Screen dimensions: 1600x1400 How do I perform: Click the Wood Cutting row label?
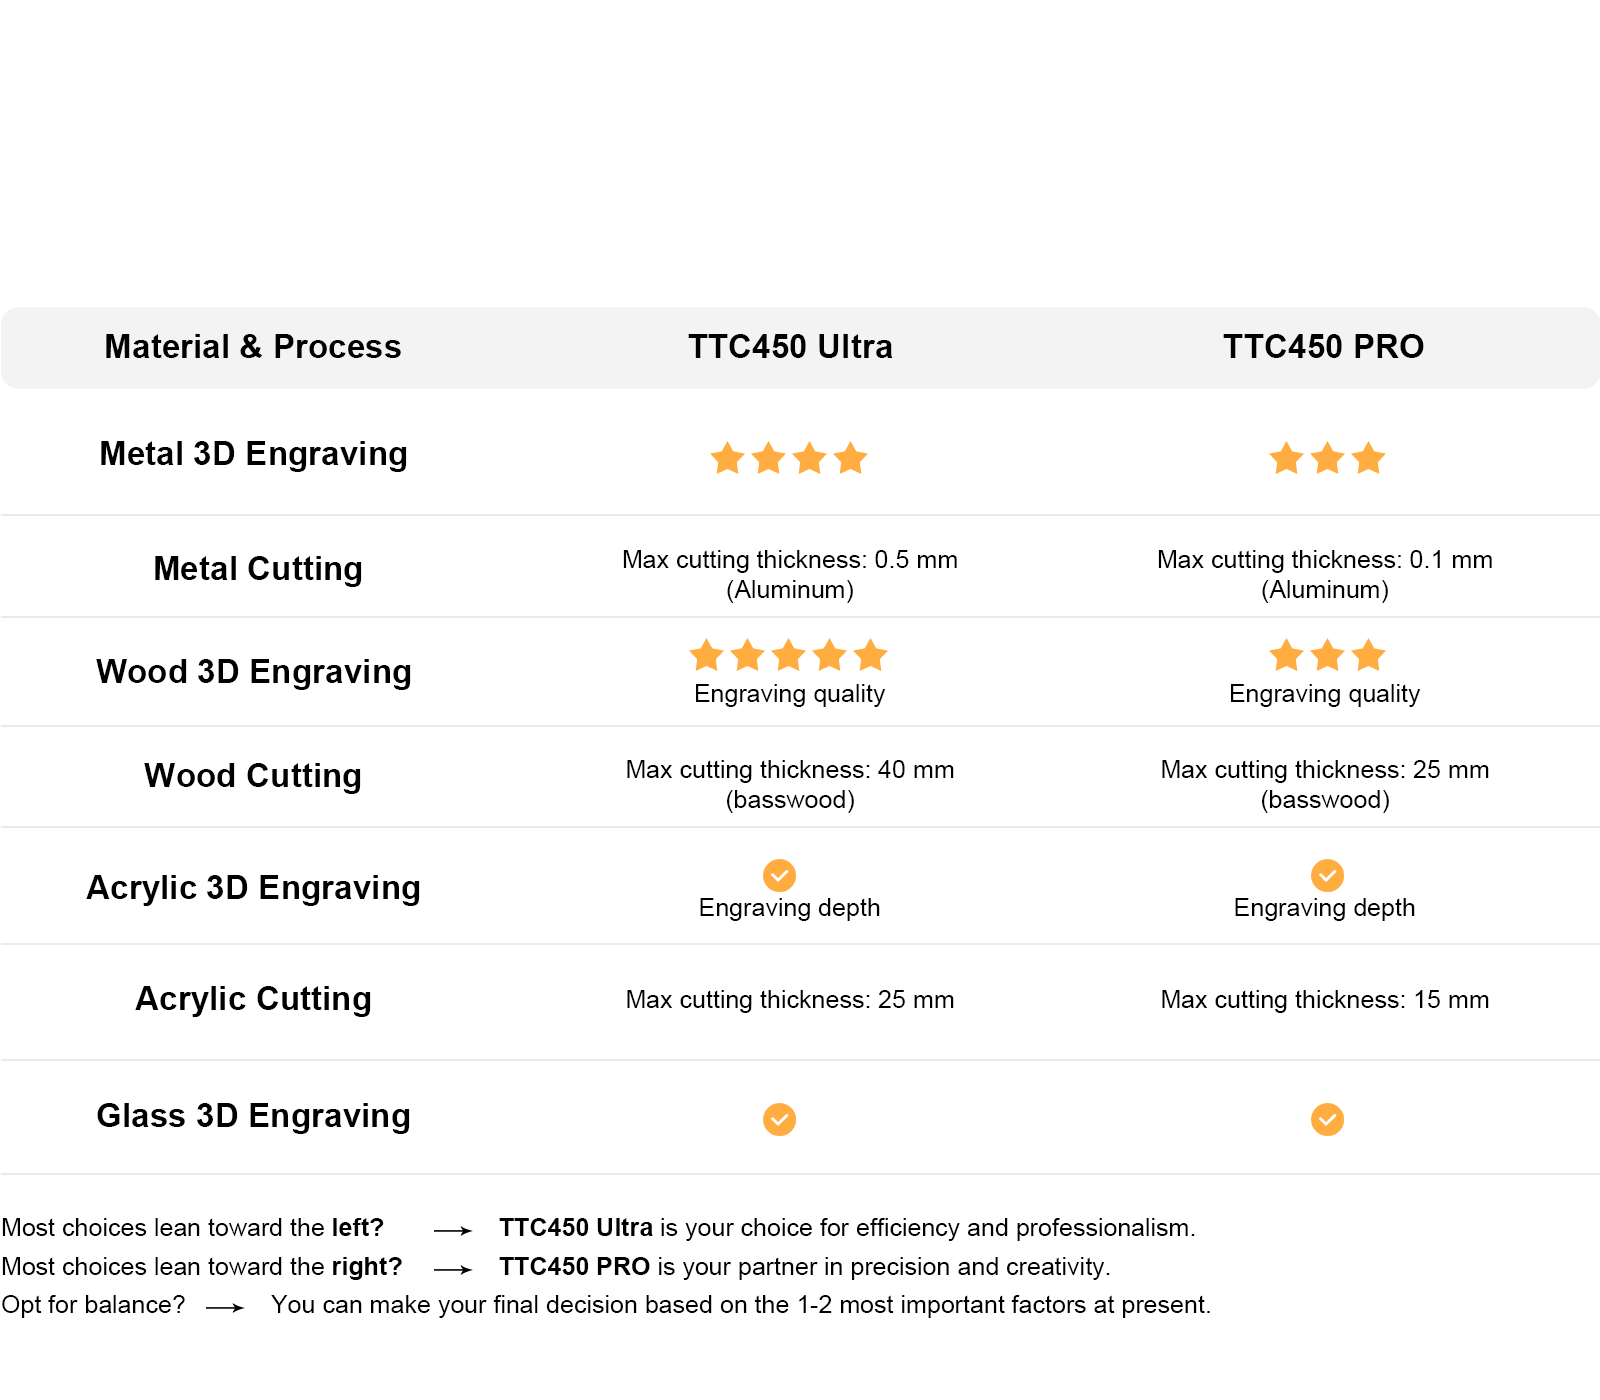[253, 776]
